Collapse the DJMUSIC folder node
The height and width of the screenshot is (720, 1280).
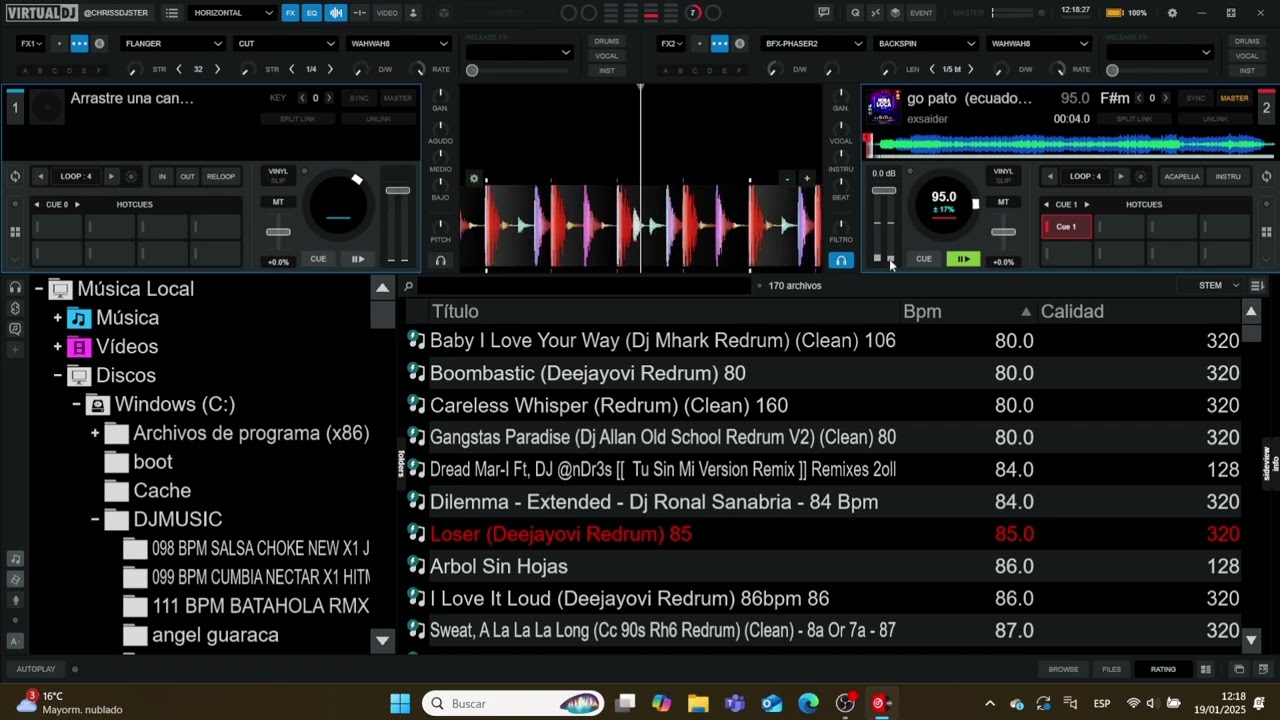coord(95,520)
